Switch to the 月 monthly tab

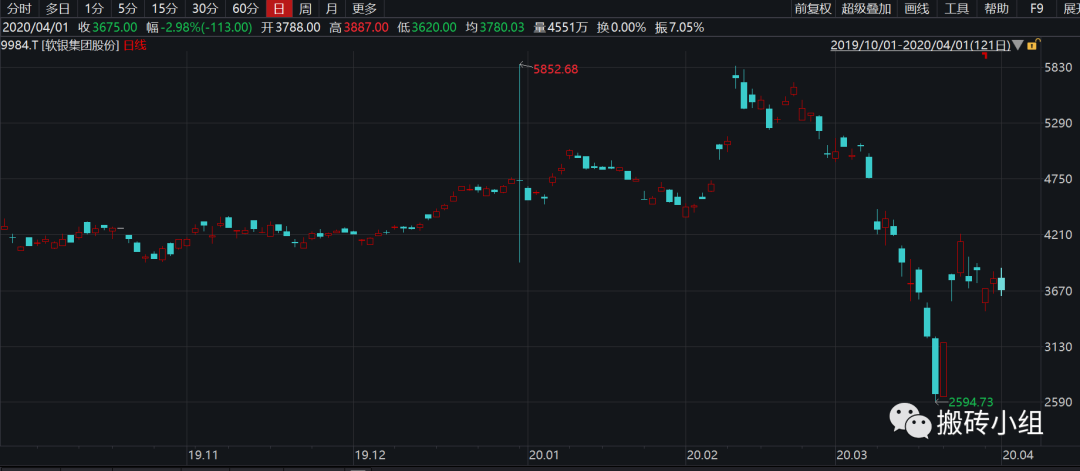(331, 9)
